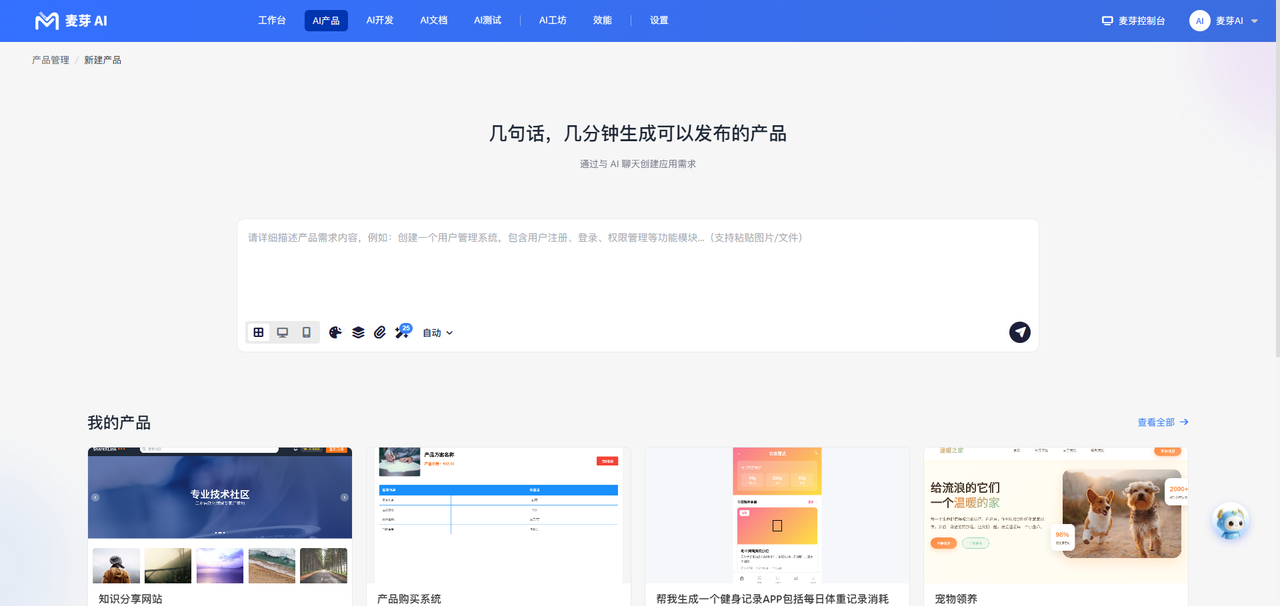This screenshot has height=606, width=1280.
Task: Click the paperclip attachment icon
Action: tap(380, 332)
